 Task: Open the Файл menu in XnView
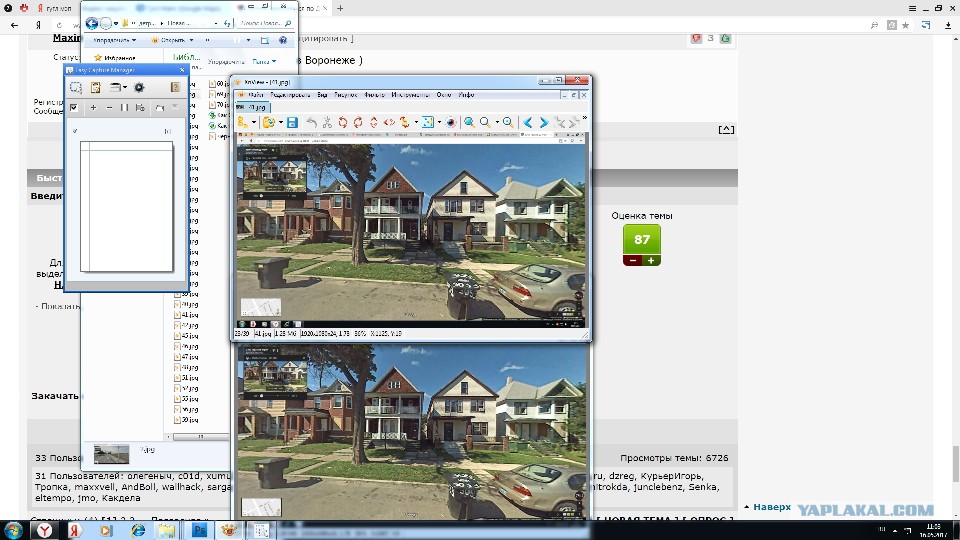click(x=256, y=95)
